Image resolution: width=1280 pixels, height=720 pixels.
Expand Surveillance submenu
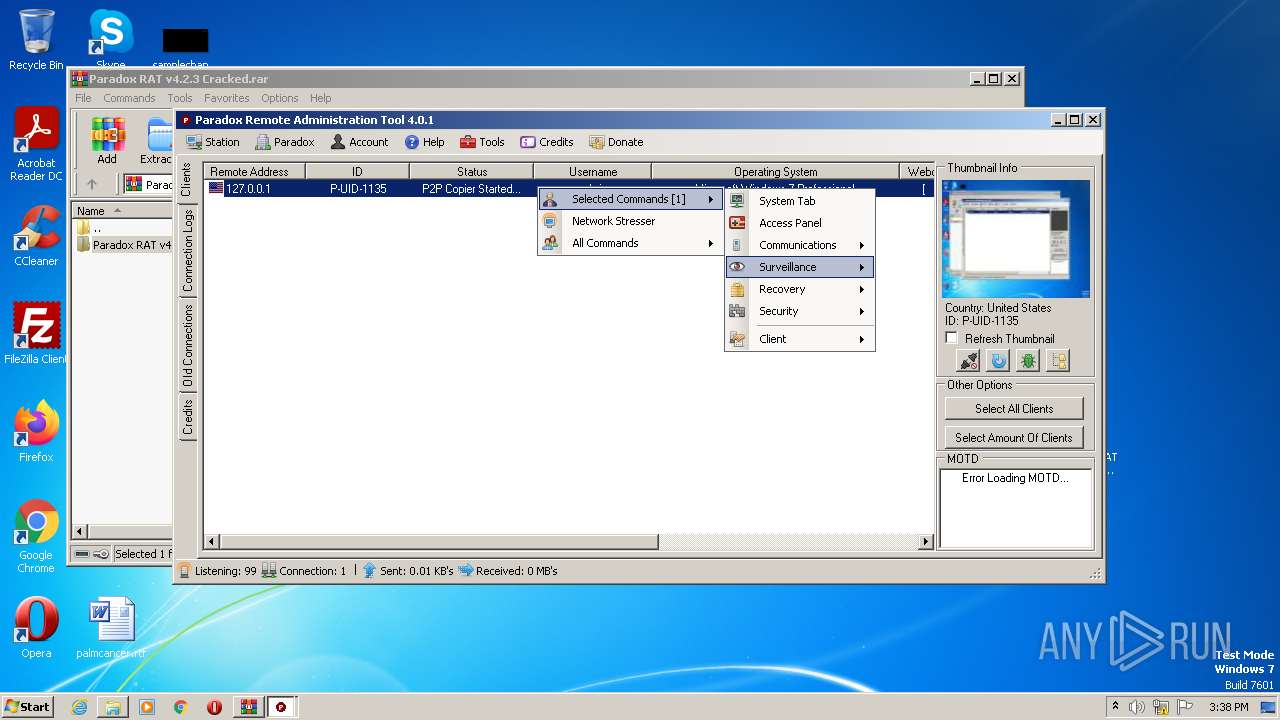(x=800, y=267)
